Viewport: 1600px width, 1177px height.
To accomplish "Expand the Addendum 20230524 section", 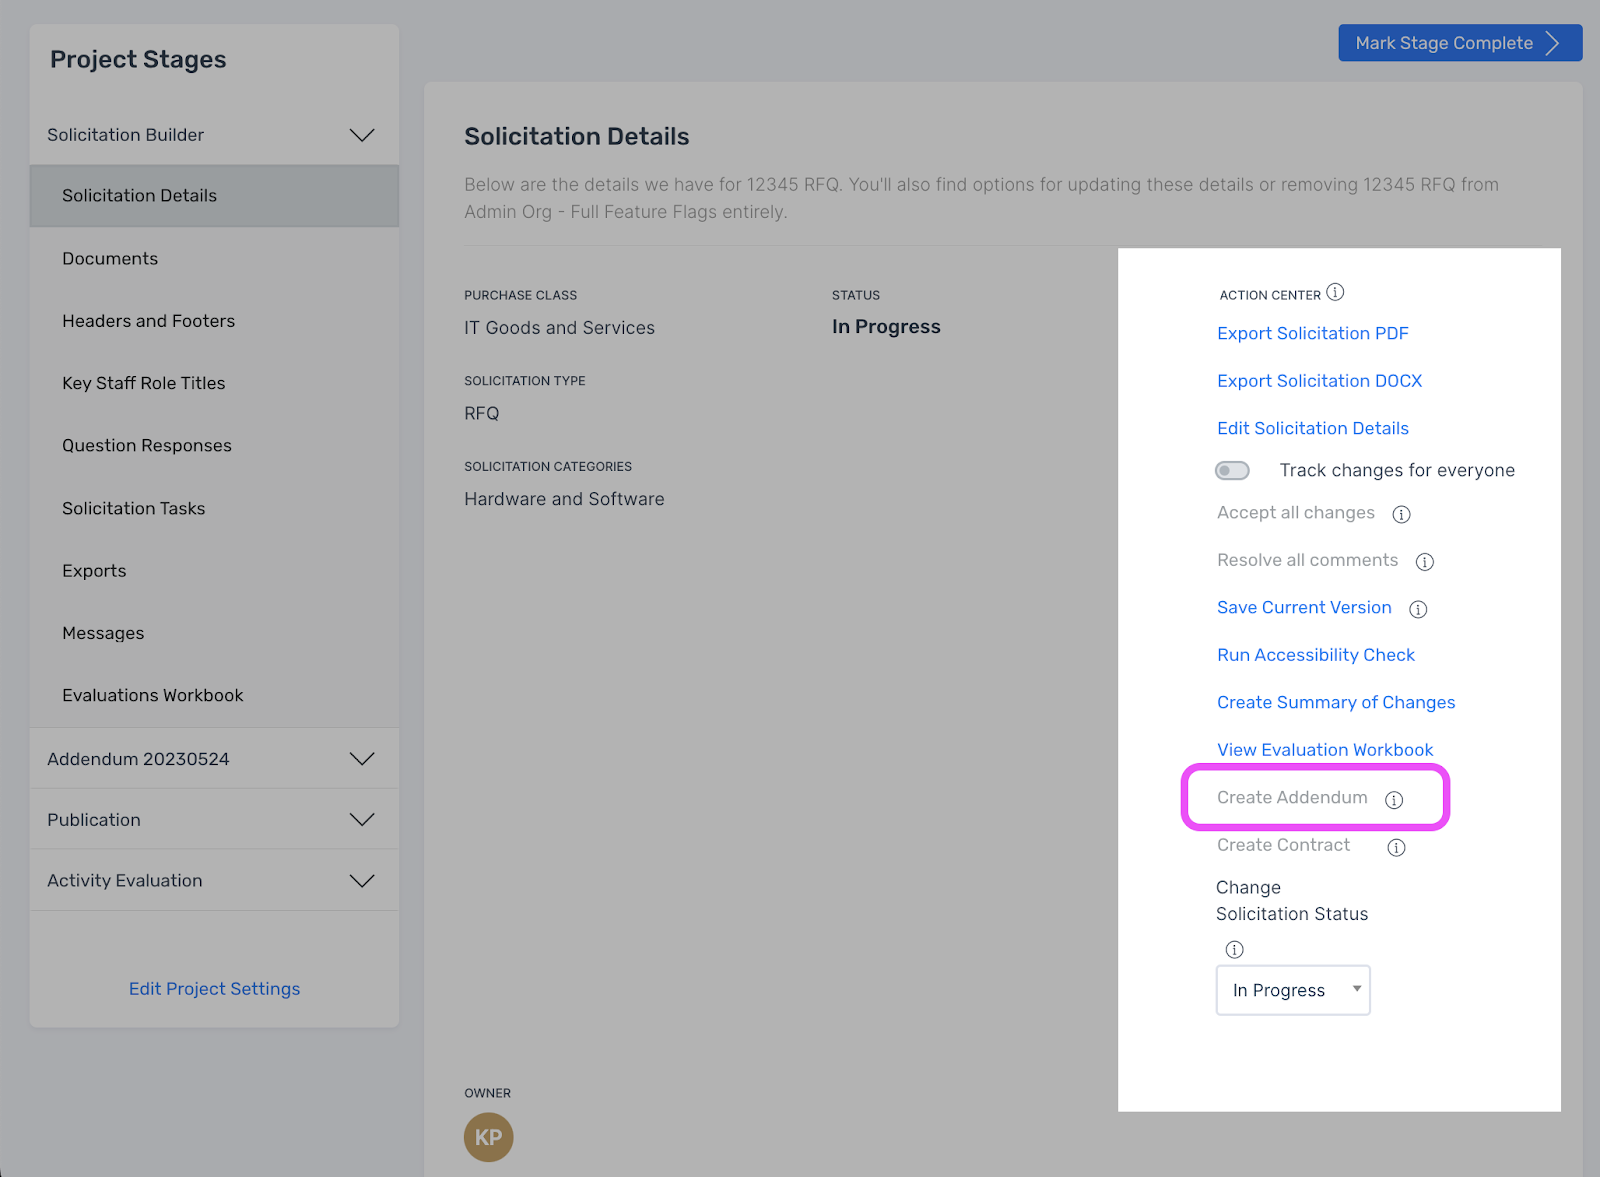I will pyautogui.click(x=214, y=759).
